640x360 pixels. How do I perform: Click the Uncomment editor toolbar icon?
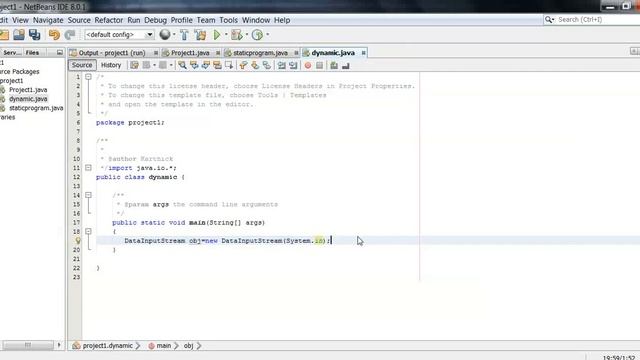(346, 65)
